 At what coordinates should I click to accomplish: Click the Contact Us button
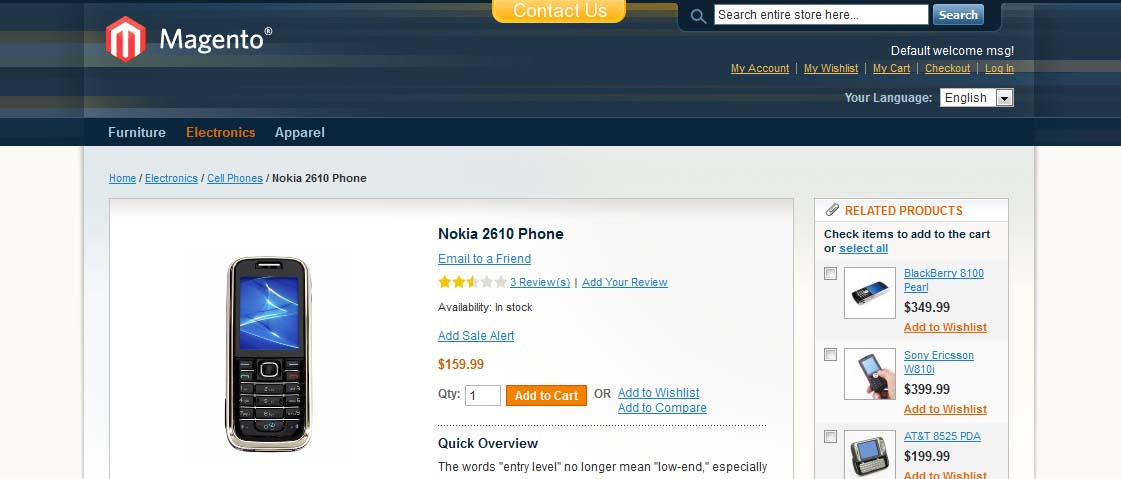[x=559, y=11]
